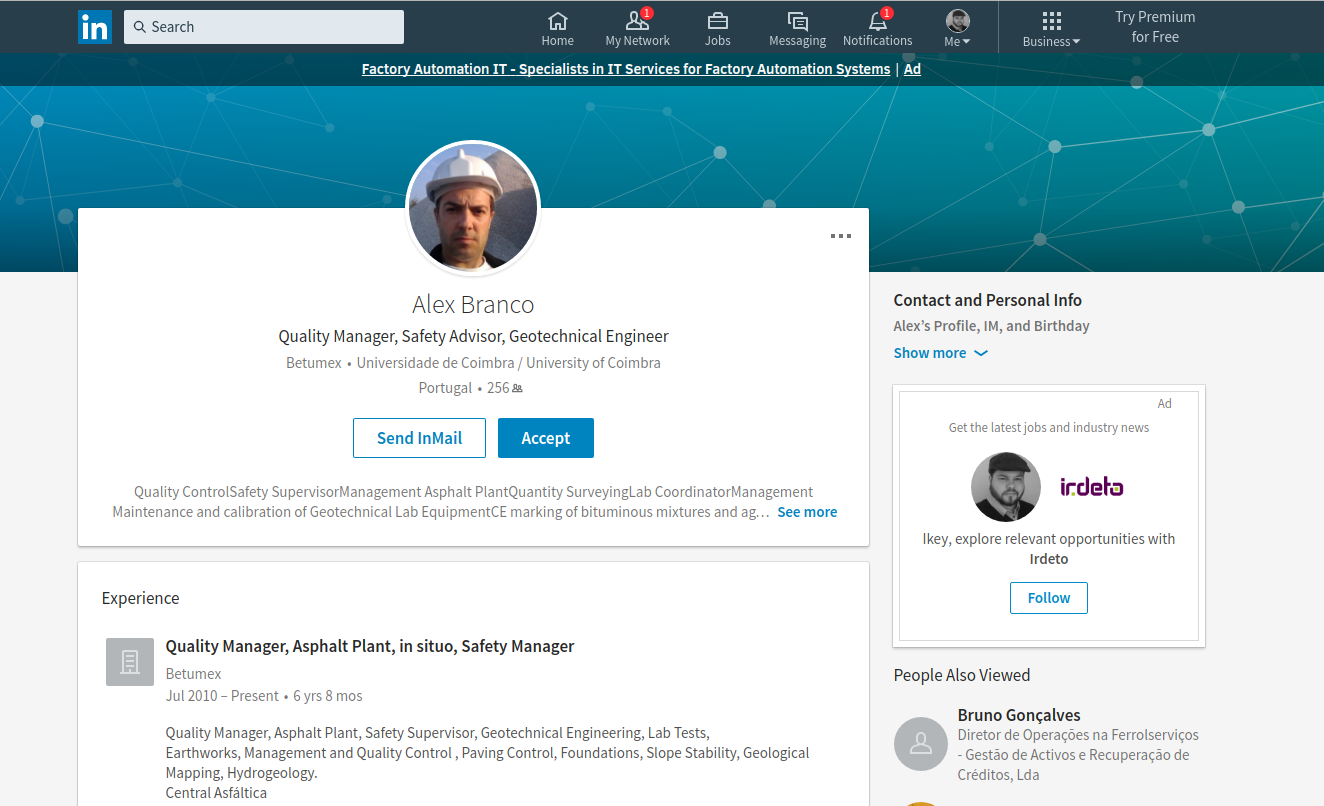Open the Business apps grid dropdown
The height and width of the screenshot is (806, 1324).
coord(1051,28)
